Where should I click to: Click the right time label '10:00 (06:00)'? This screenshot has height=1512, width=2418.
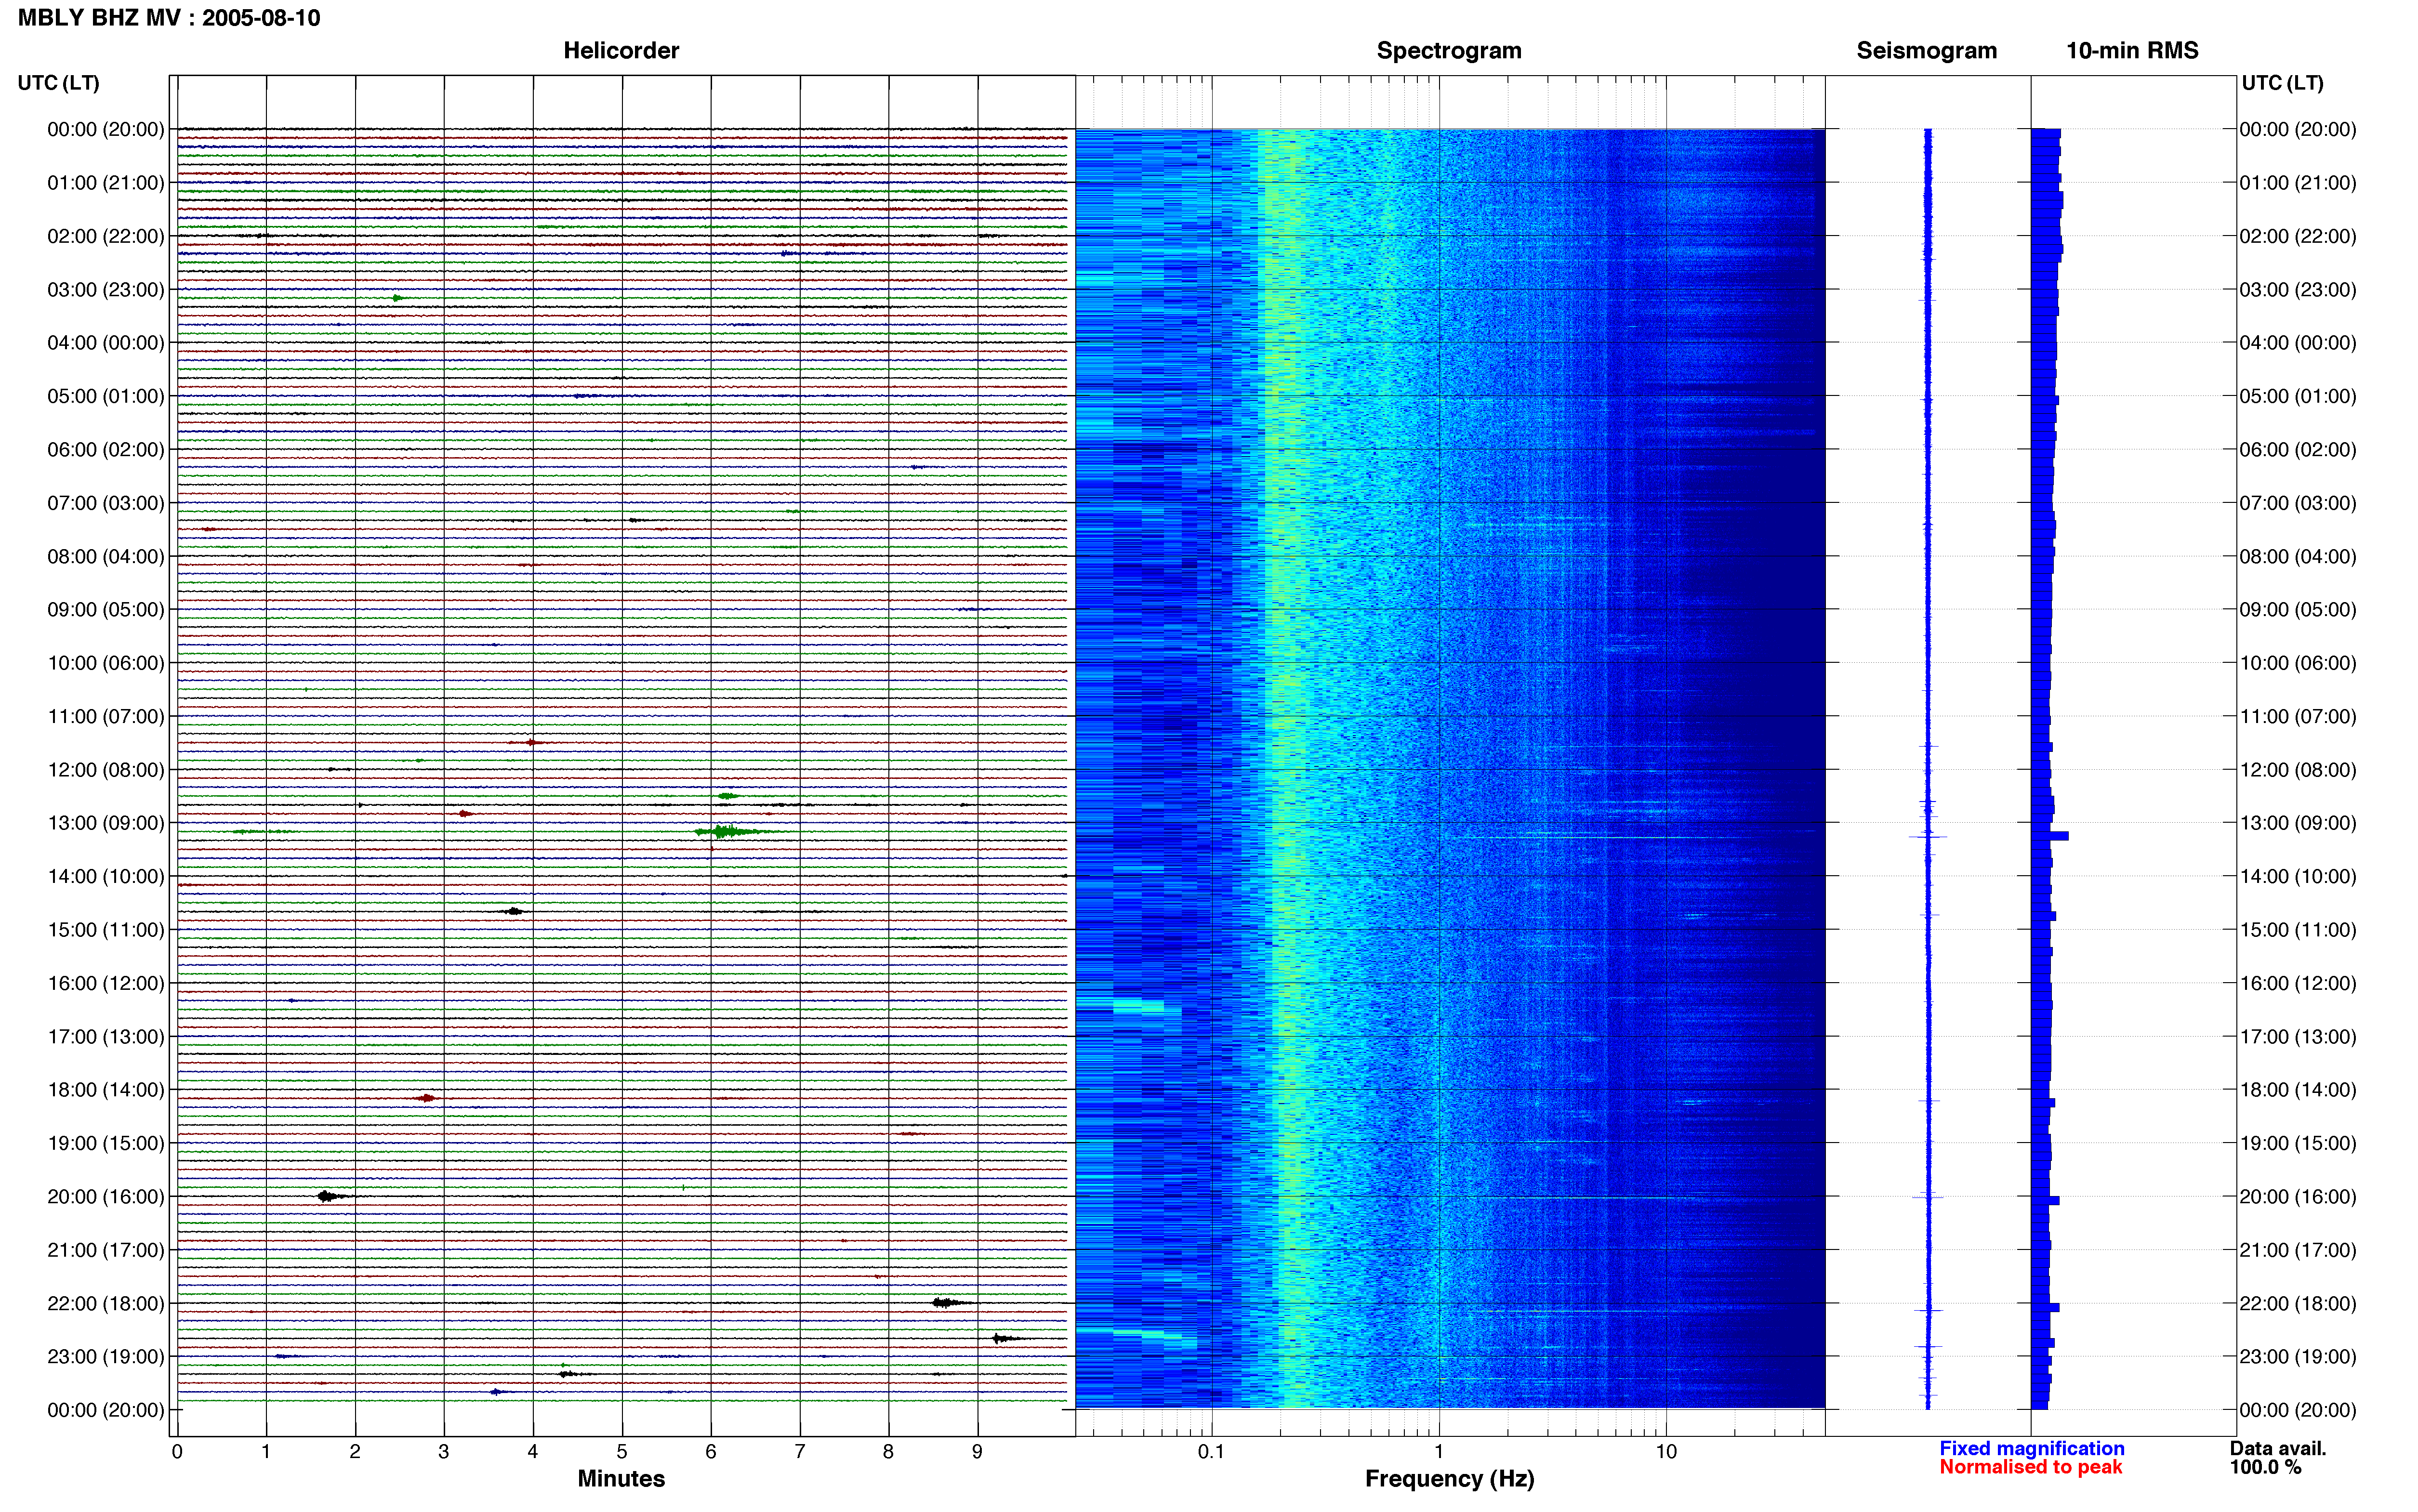[x=2298, y=663]
